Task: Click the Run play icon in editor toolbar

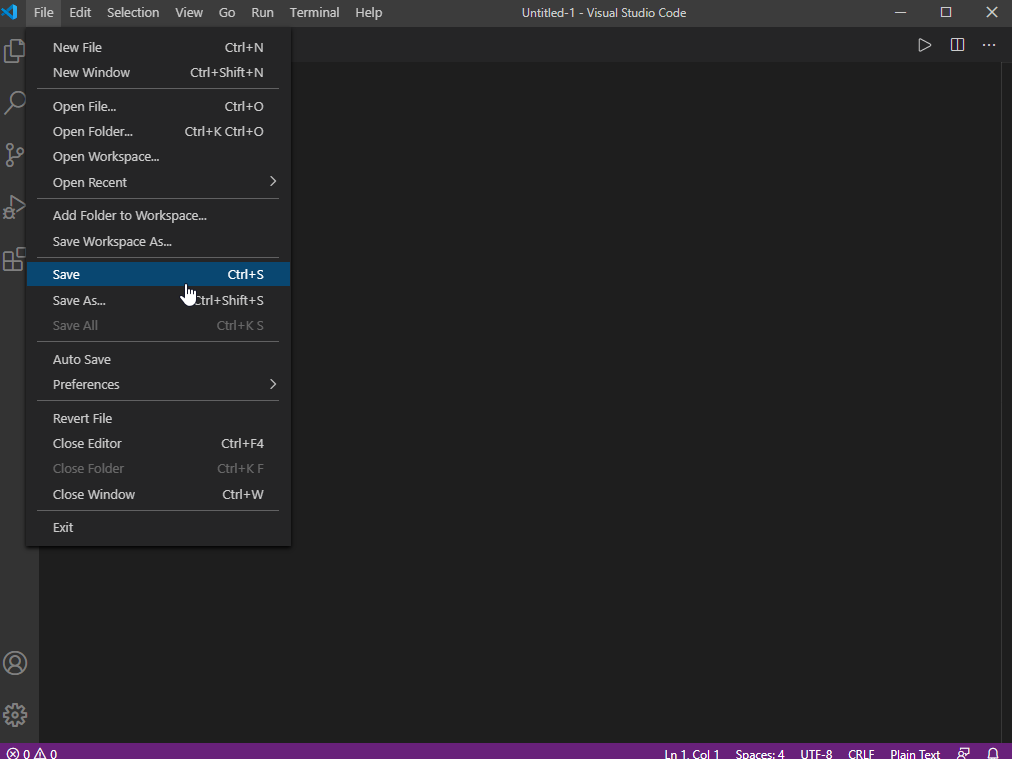Action: point(925,45)
